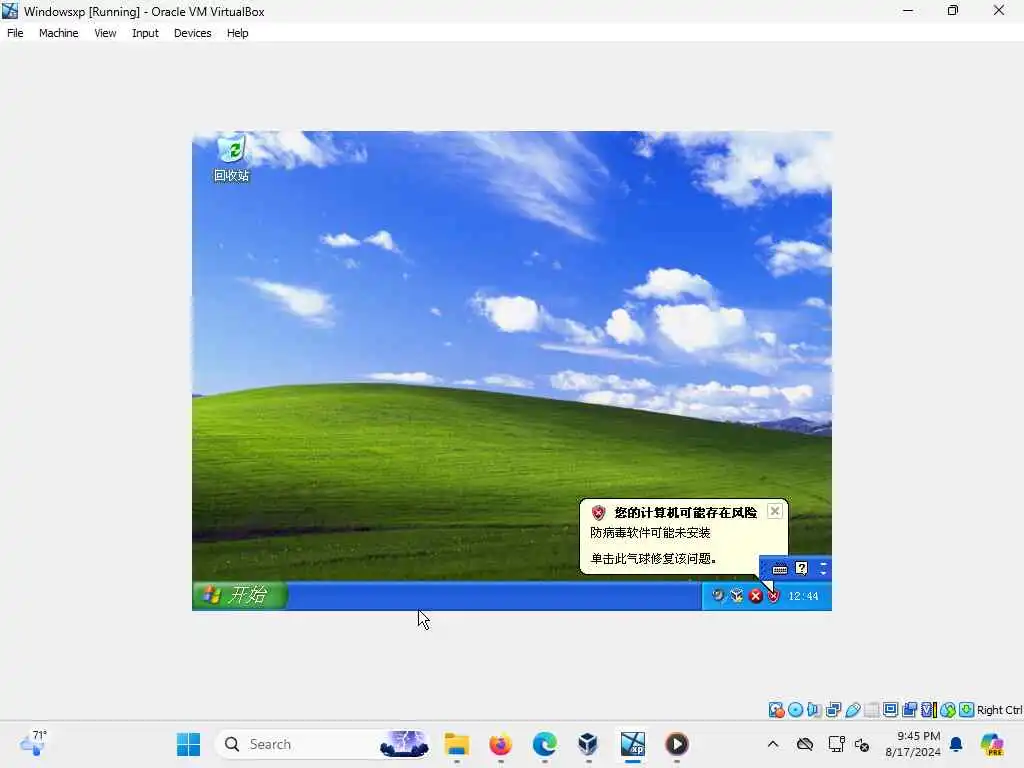Select the Recycle Bin (回收站) desktop icon
1024x768 pixels.
[x=231, y=158]
